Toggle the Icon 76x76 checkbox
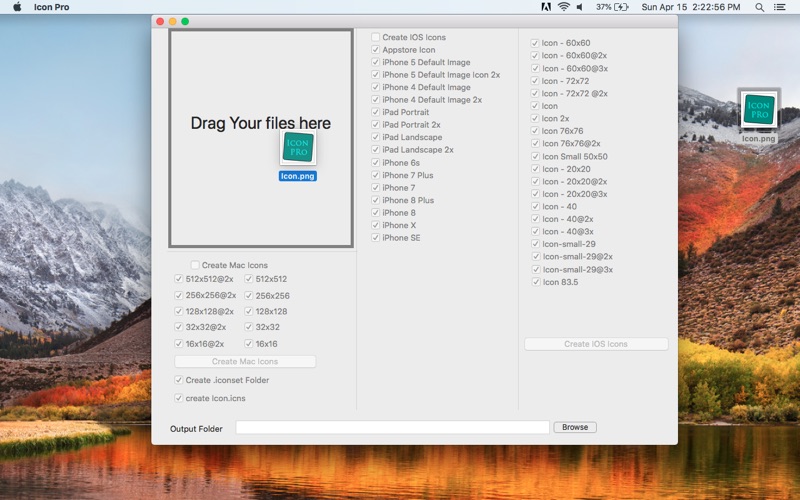The image size is (800, 500). tap(535, 131)
